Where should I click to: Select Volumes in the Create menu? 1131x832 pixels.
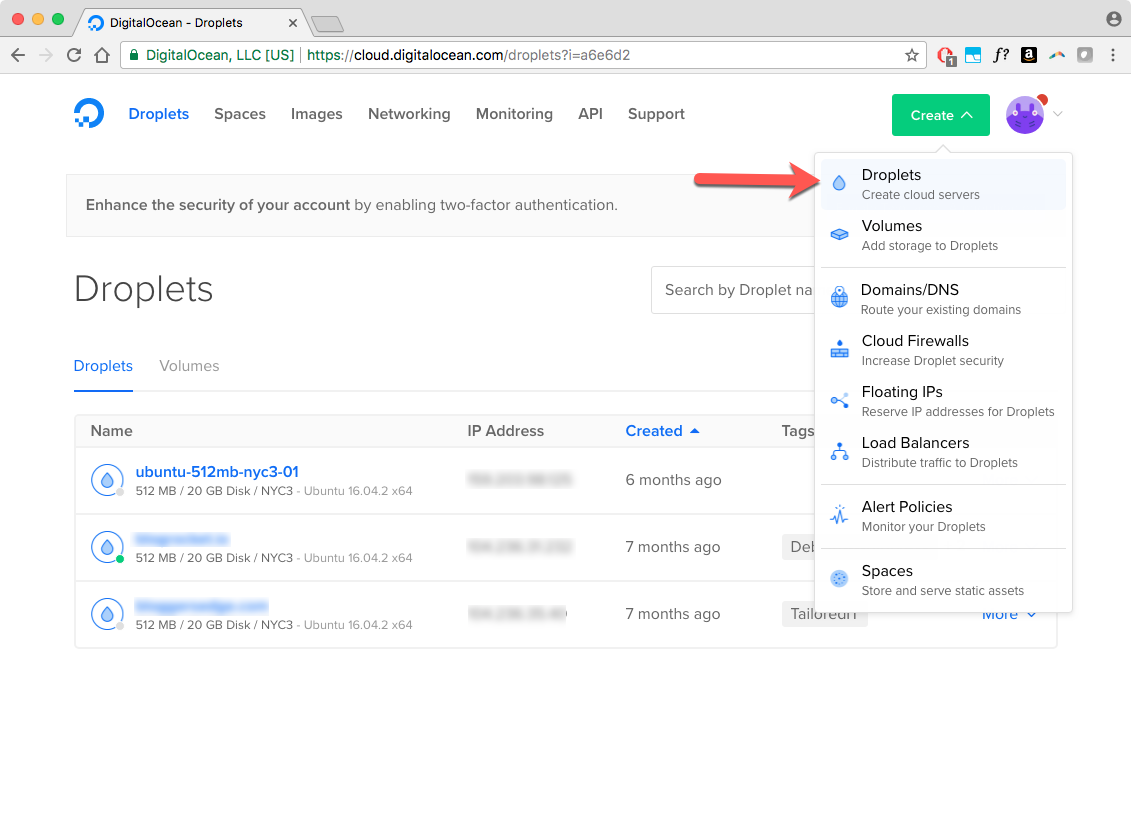[x=943, y=235]
